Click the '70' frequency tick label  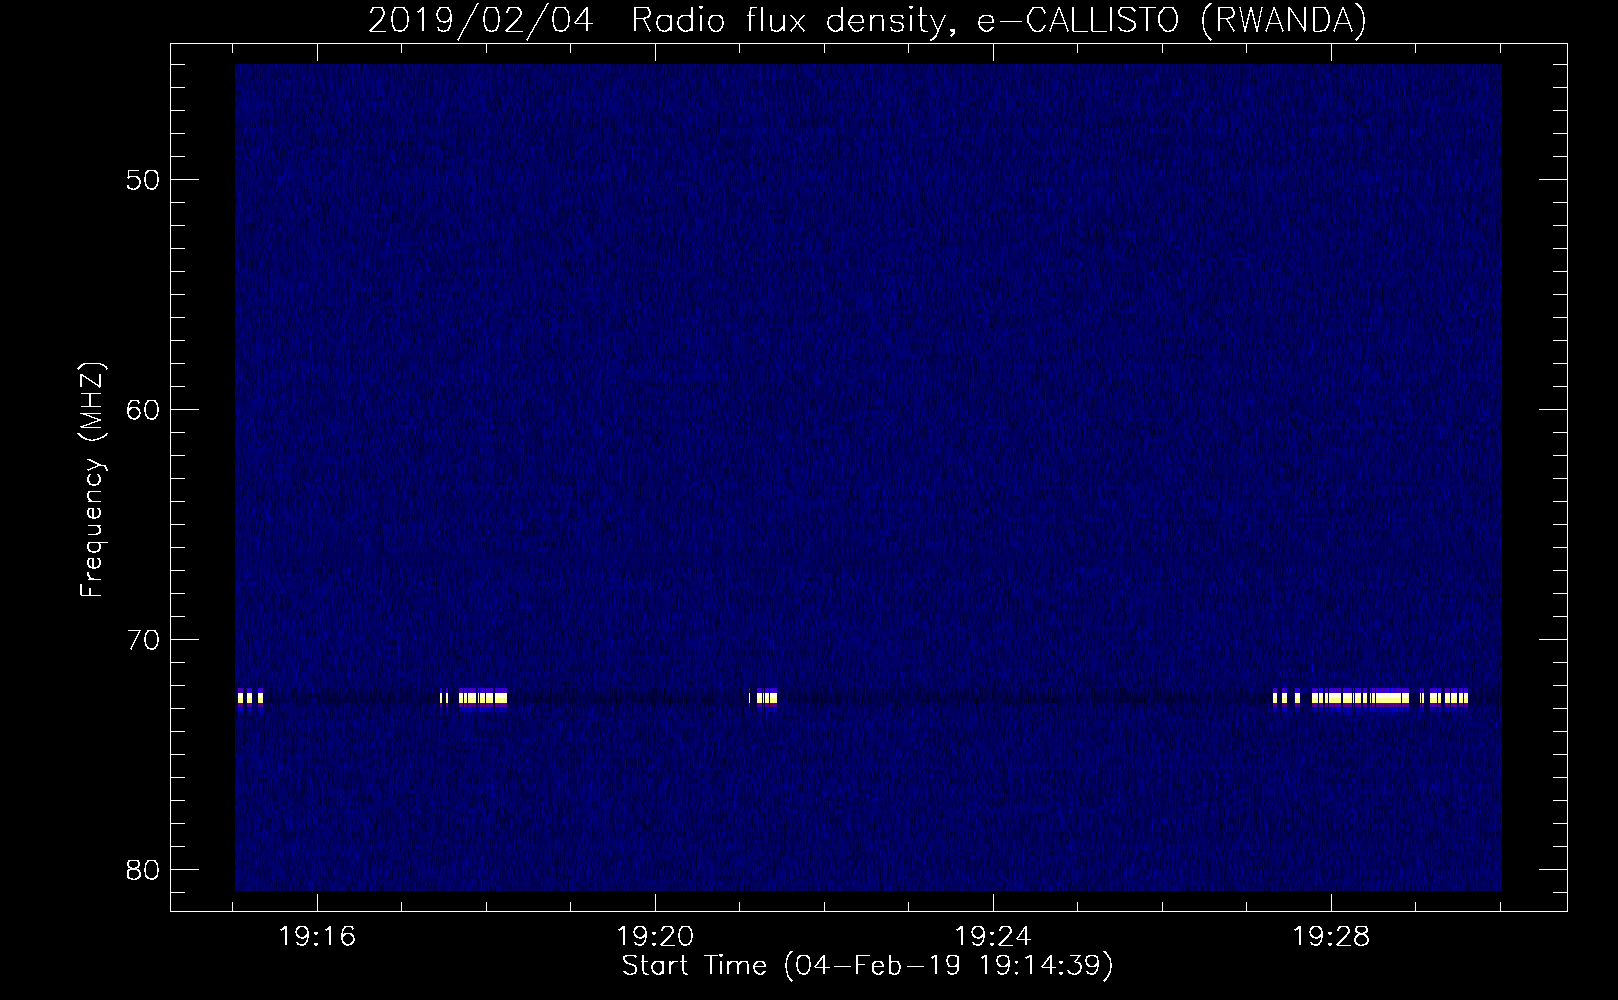click(x=143, y=640)
